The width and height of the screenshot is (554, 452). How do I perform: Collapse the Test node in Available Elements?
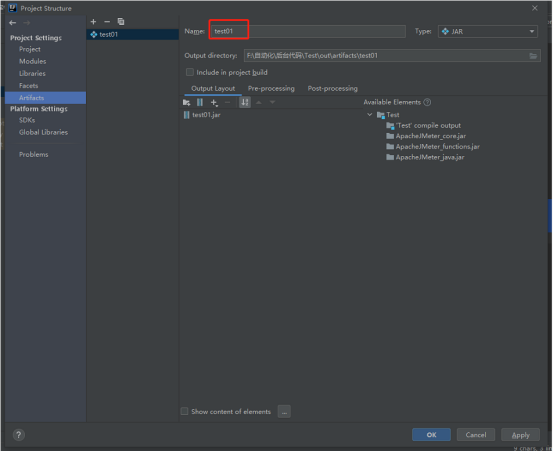[x=370, y=115]
